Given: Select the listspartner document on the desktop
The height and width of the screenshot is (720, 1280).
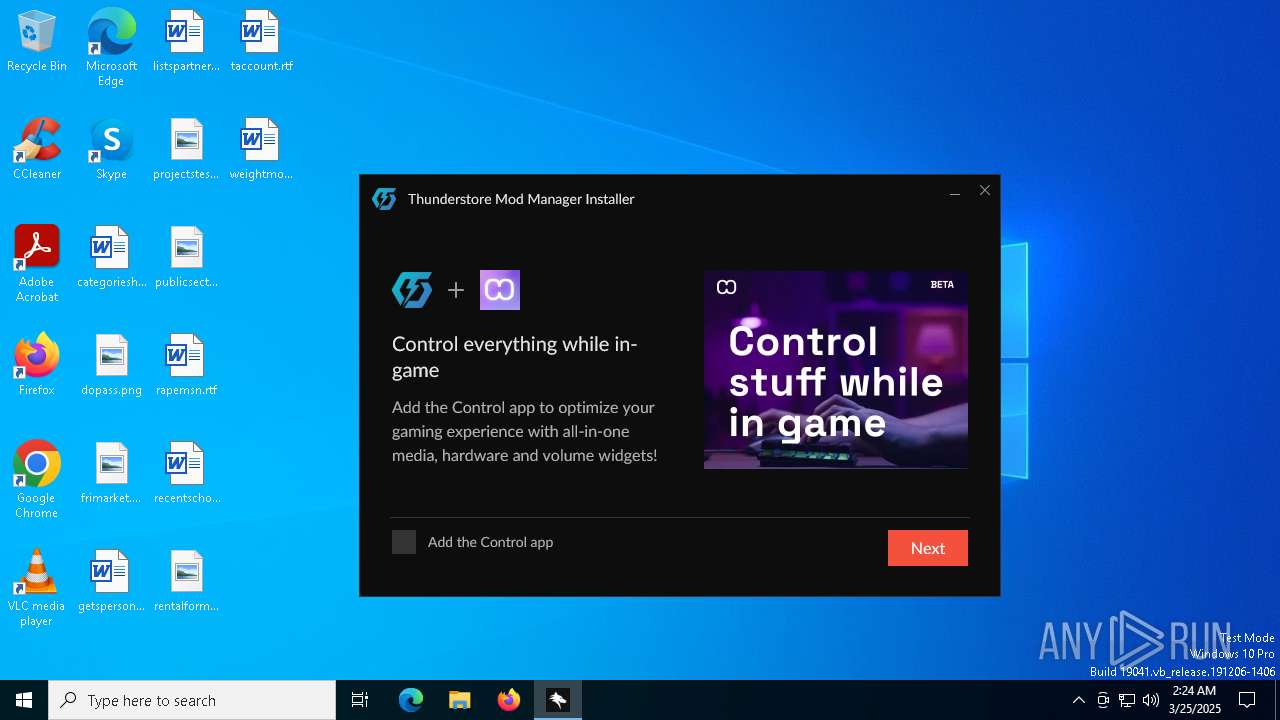Looking at the screenshot, I should click(186, 42).
